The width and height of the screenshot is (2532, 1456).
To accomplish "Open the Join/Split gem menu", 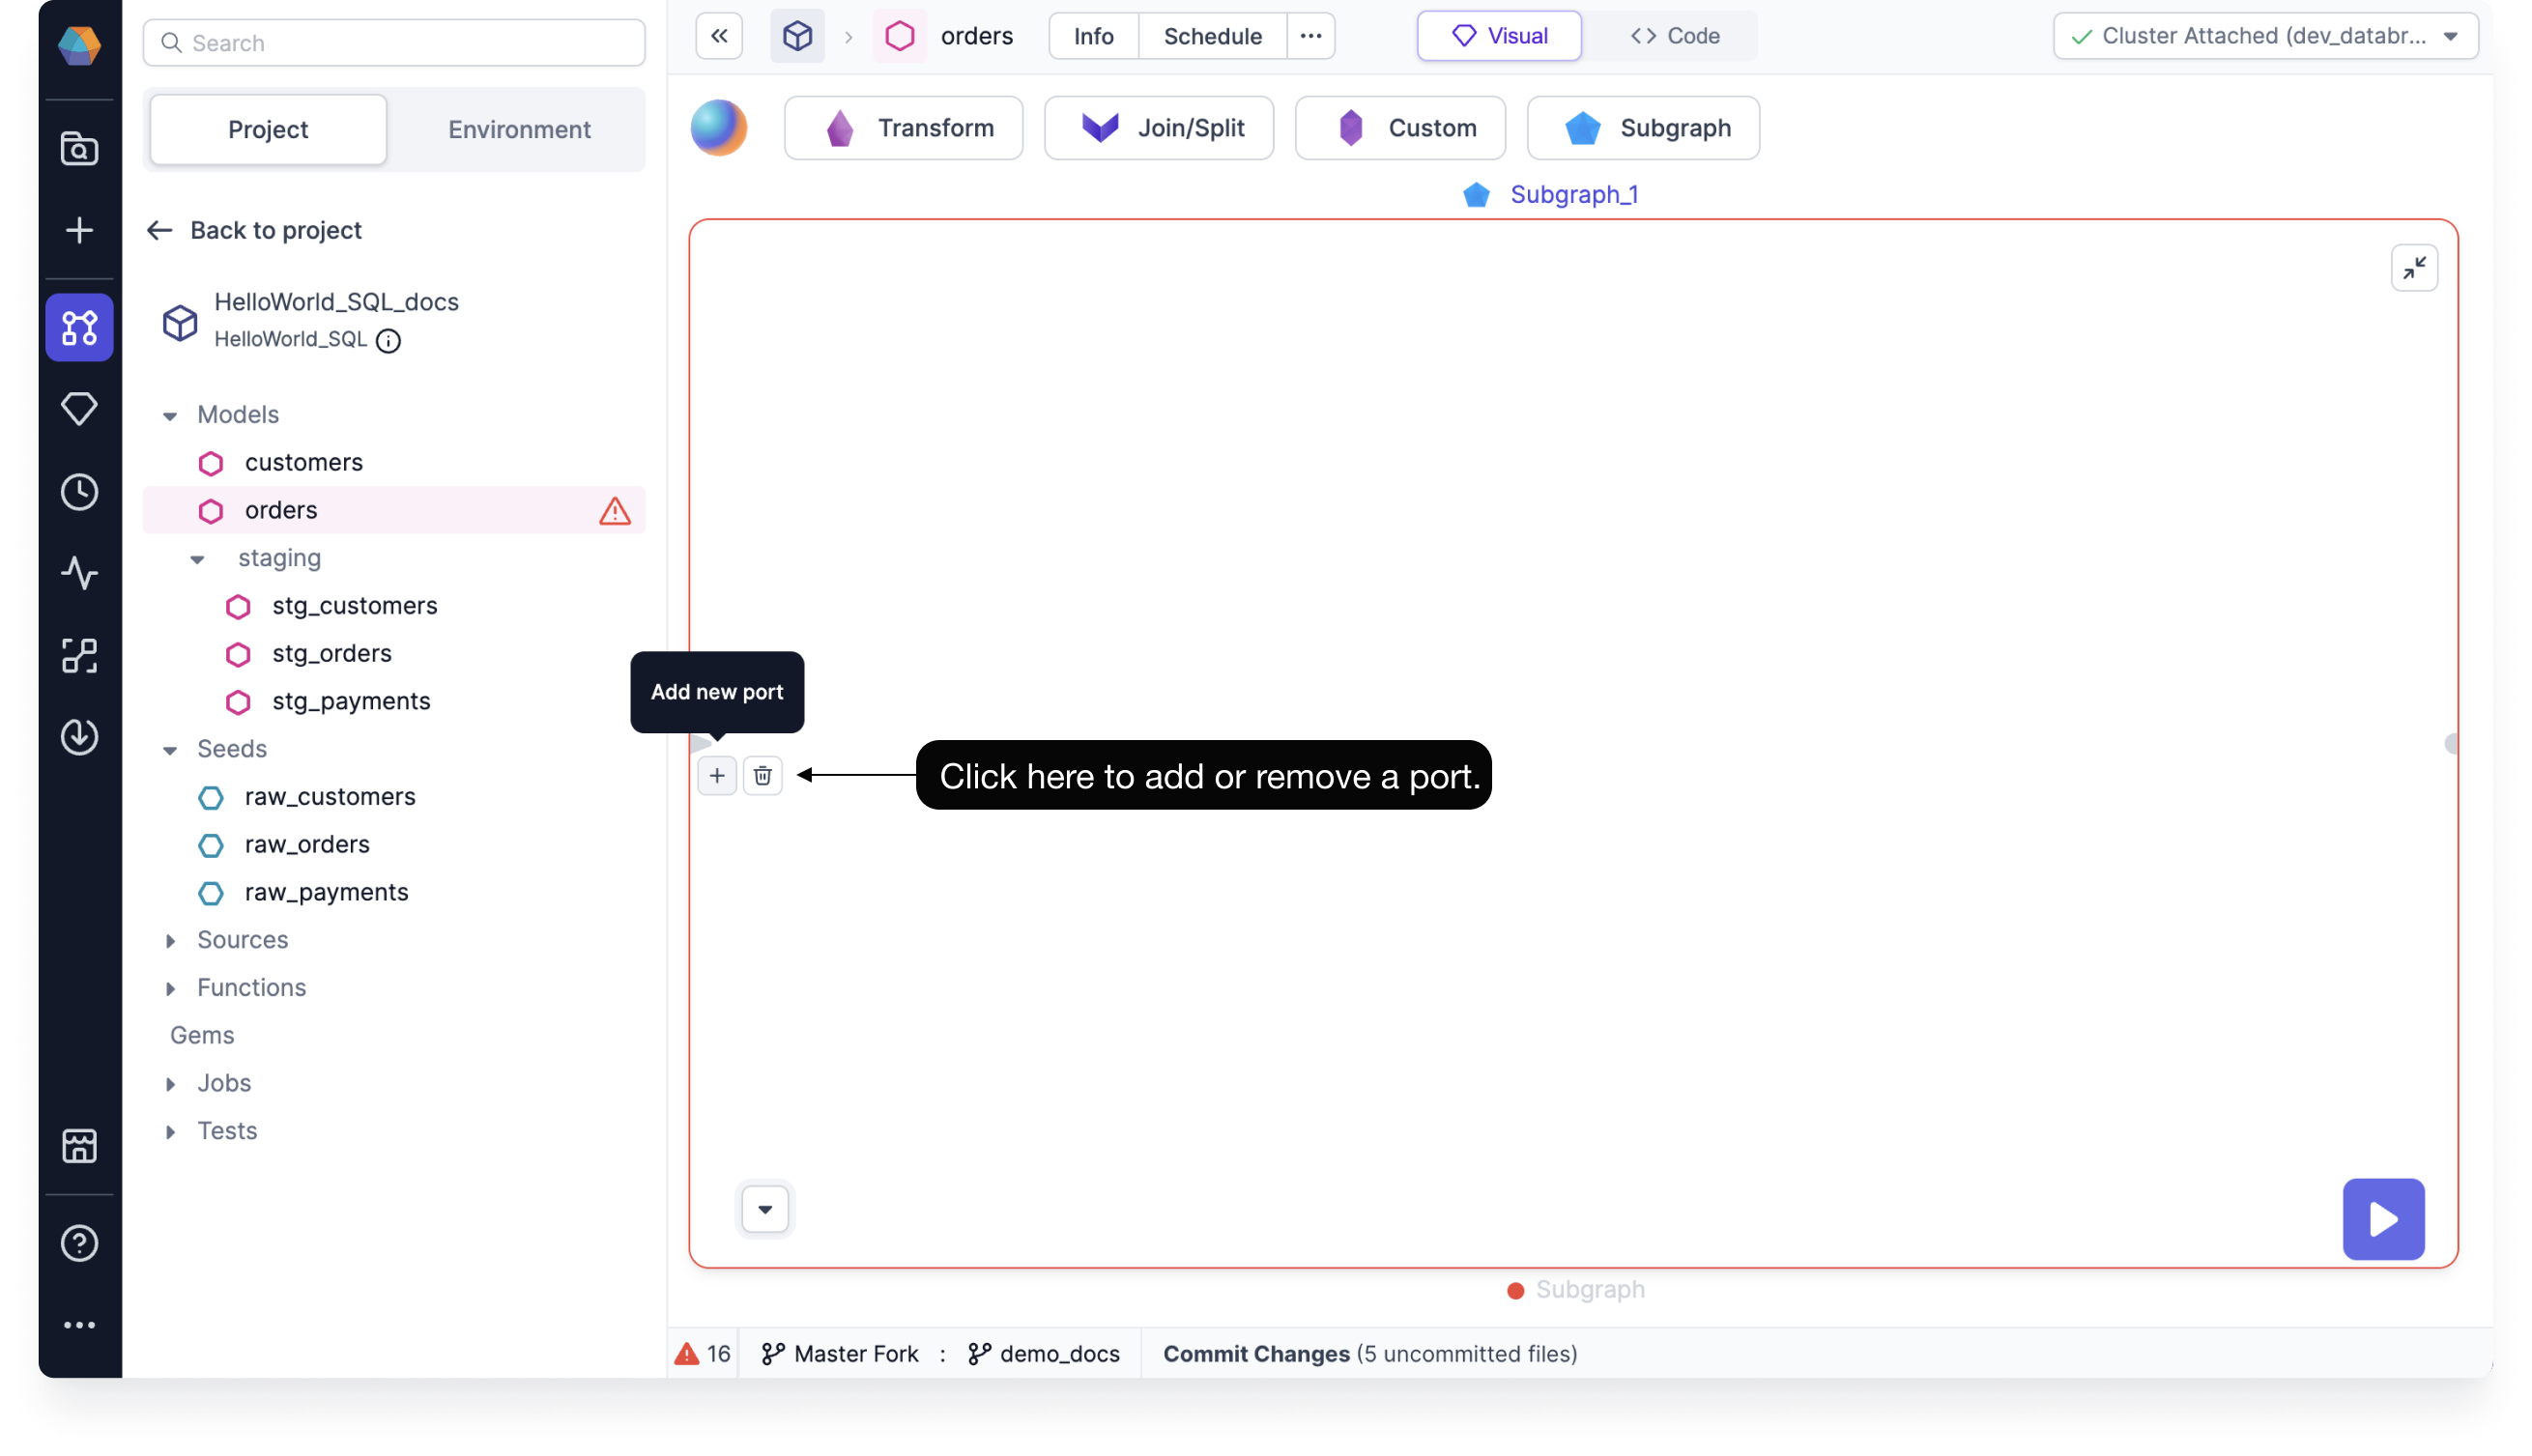I will pos(1159,128).
